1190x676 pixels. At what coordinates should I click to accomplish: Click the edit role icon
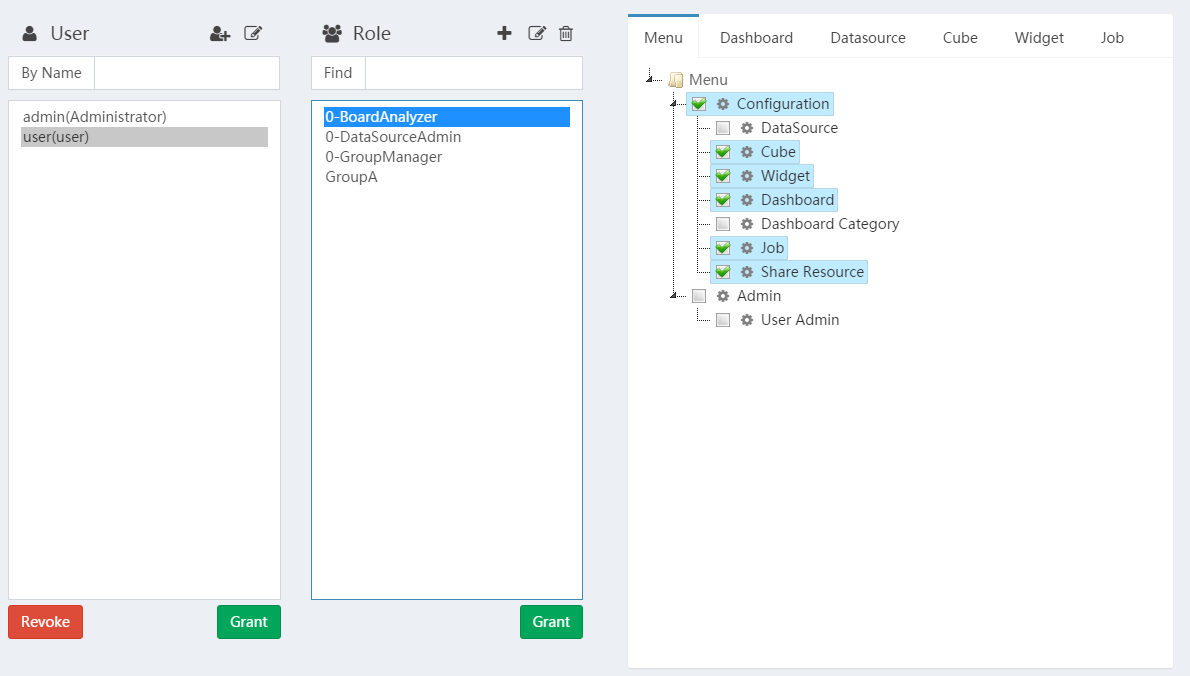point(537,33)
